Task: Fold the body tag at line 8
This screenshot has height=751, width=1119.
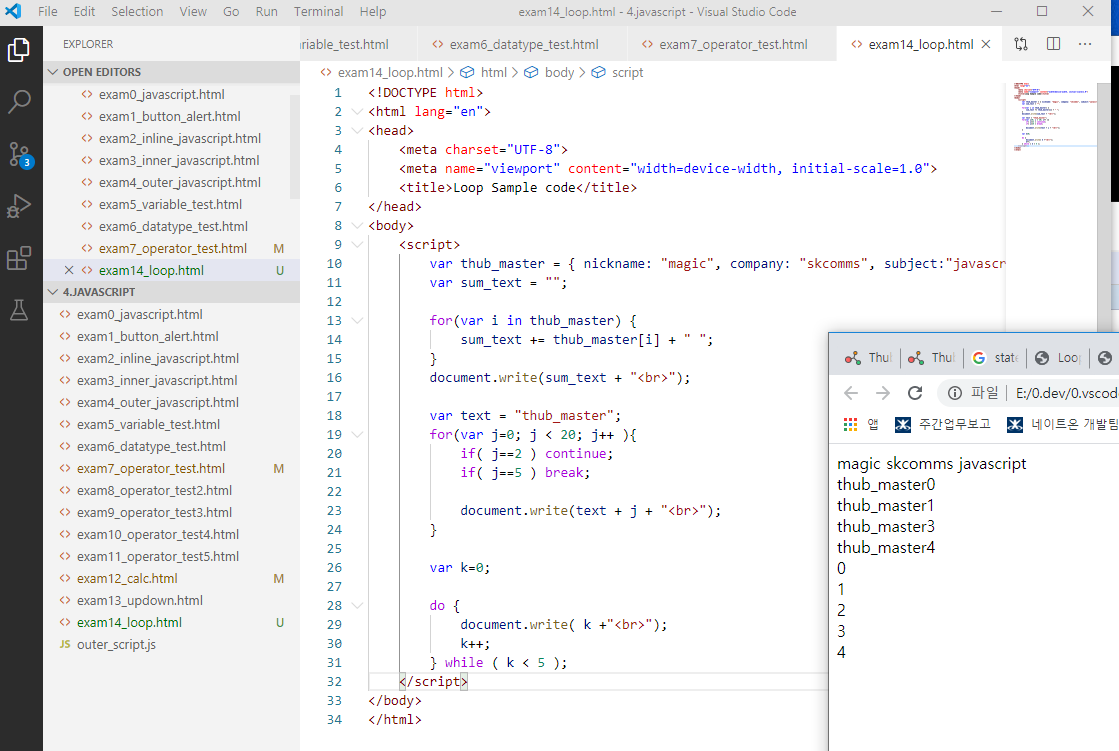Action: [x=357, y=226]
